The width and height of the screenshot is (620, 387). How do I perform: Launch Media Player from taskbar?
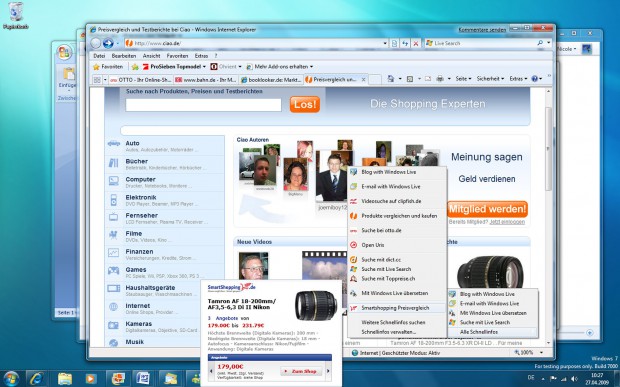[x=90, y=379]
